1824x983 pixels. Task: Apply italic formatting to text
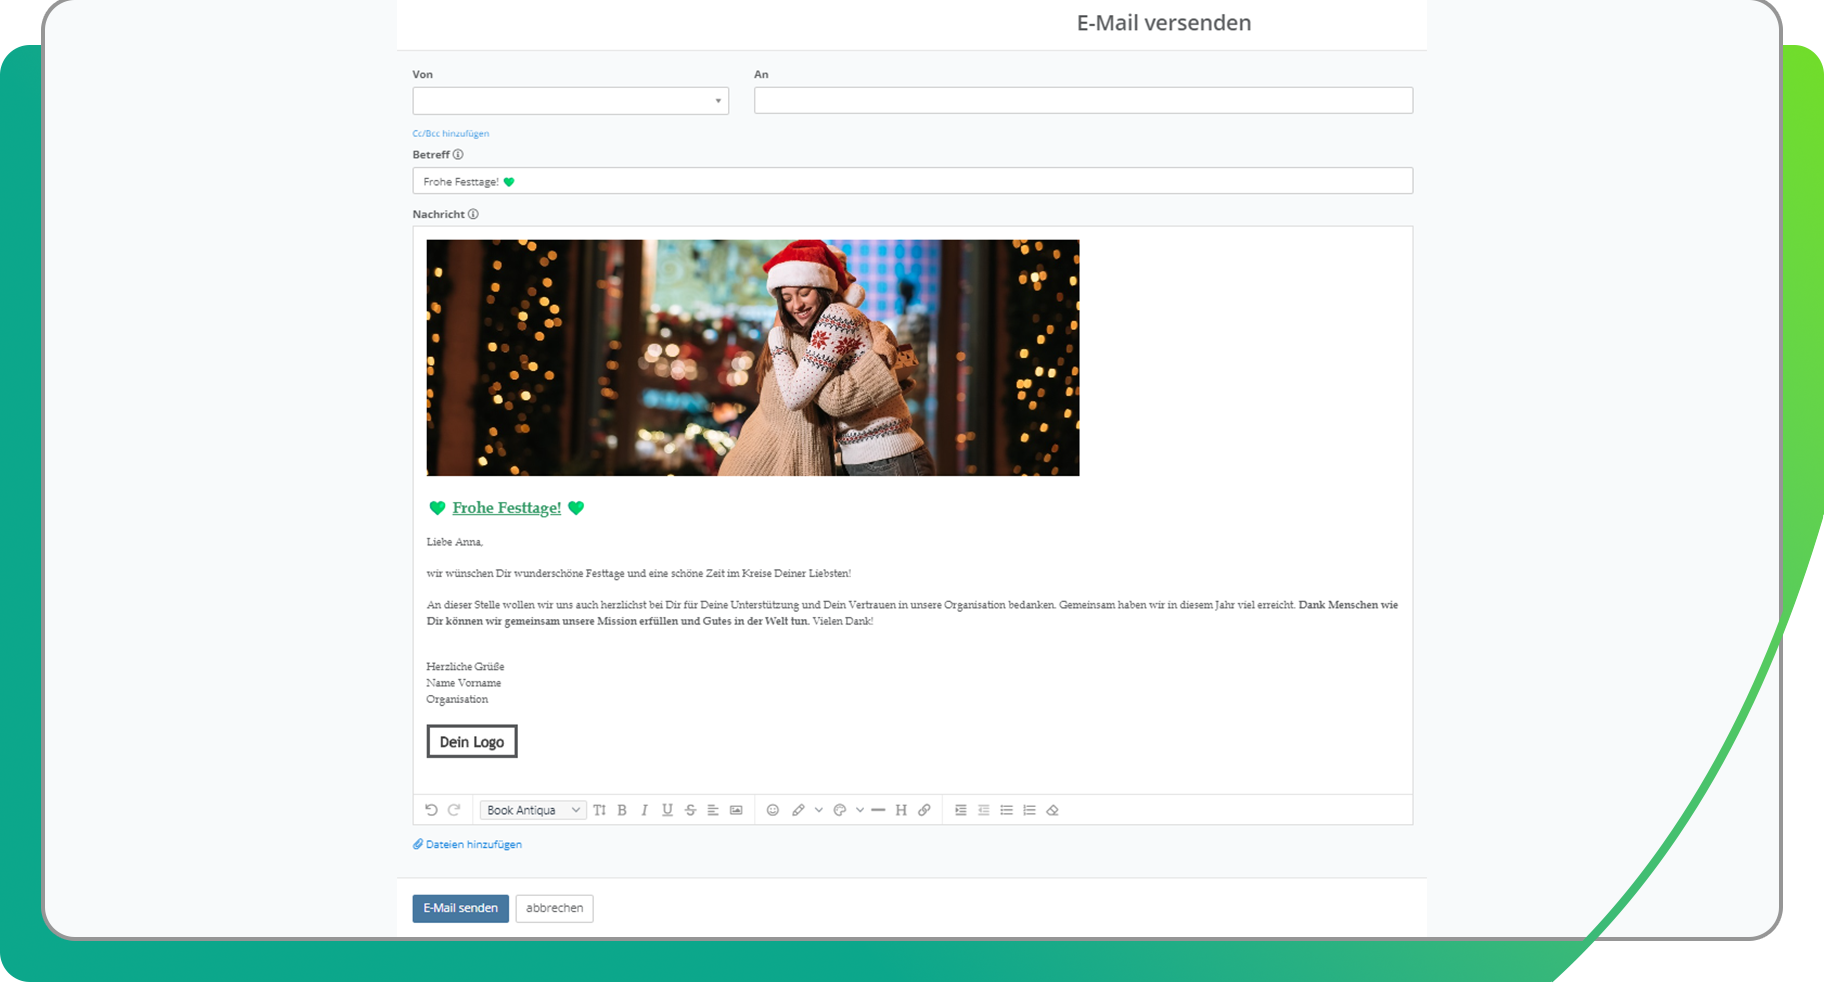[644, 810]
